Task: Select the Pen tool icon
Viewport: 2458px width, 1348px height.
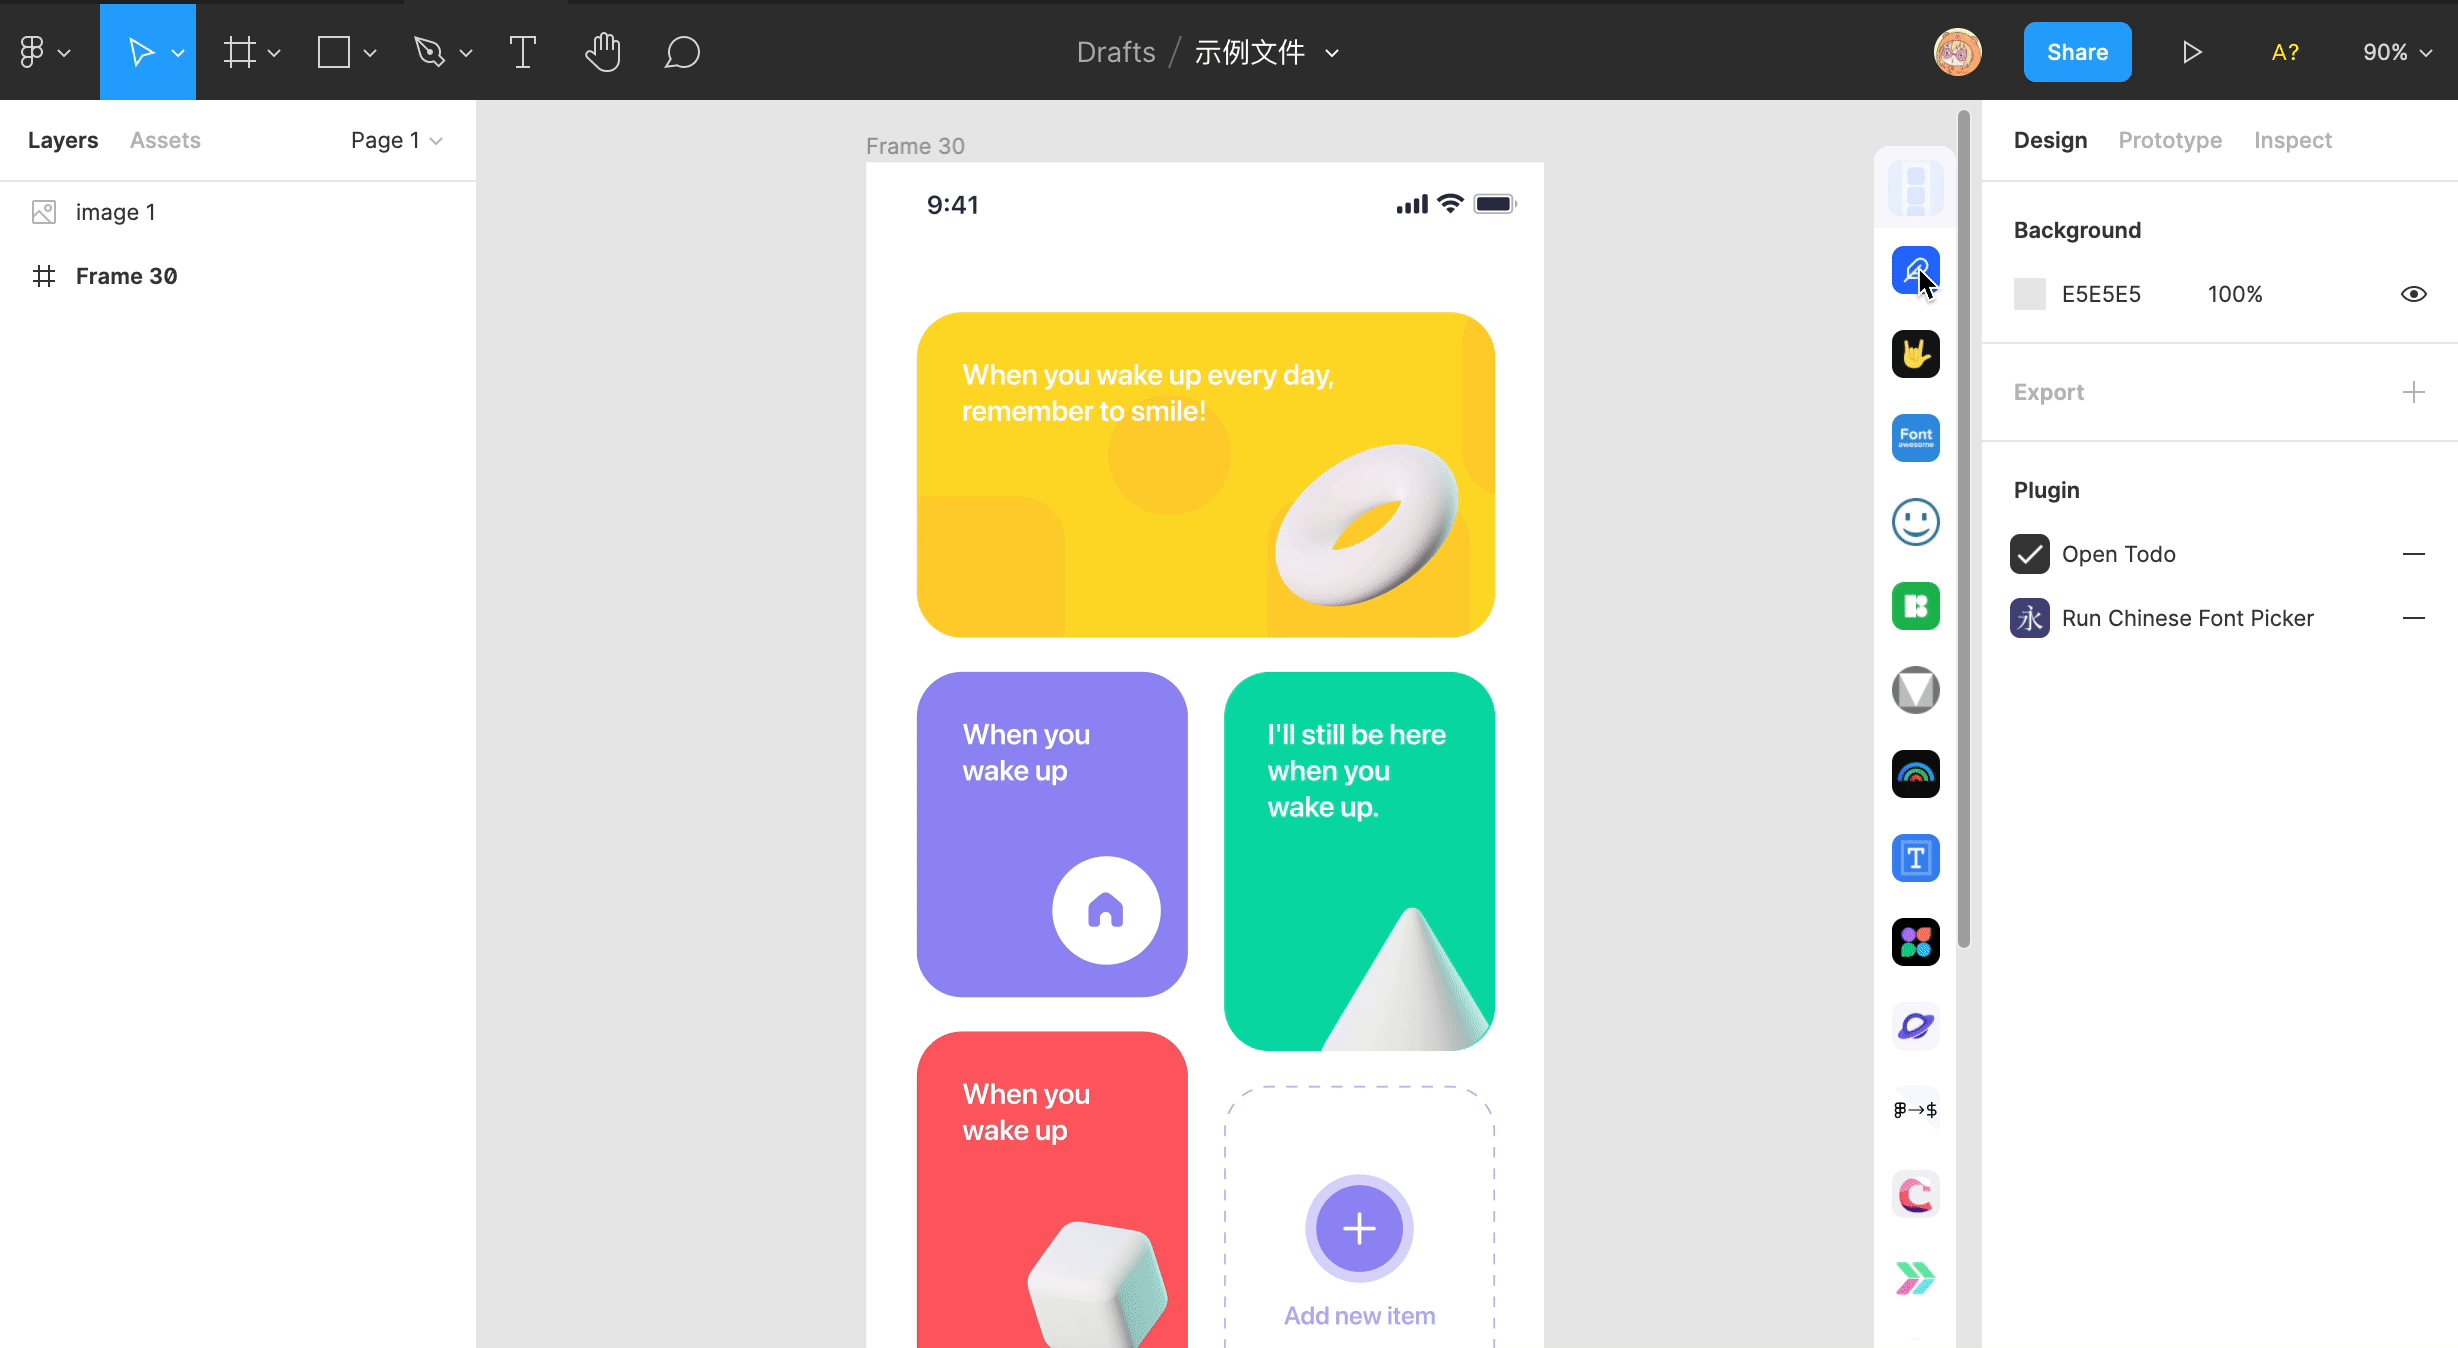Action: click(430, 52)
